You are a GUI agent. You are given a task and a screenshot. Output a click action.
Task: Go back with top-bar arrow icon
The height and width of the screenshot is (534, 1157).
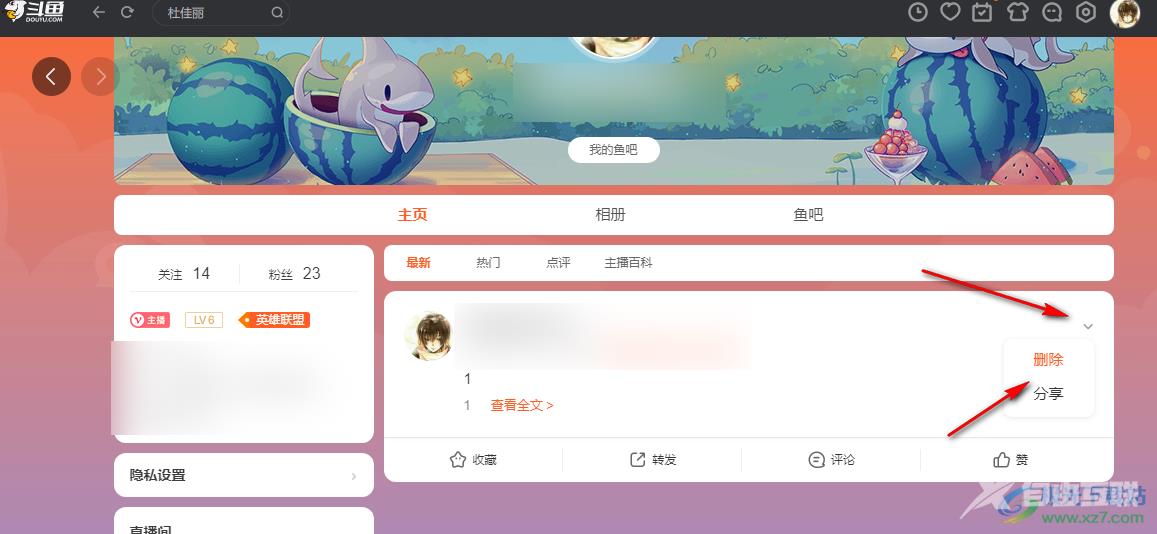pos(98,13)
